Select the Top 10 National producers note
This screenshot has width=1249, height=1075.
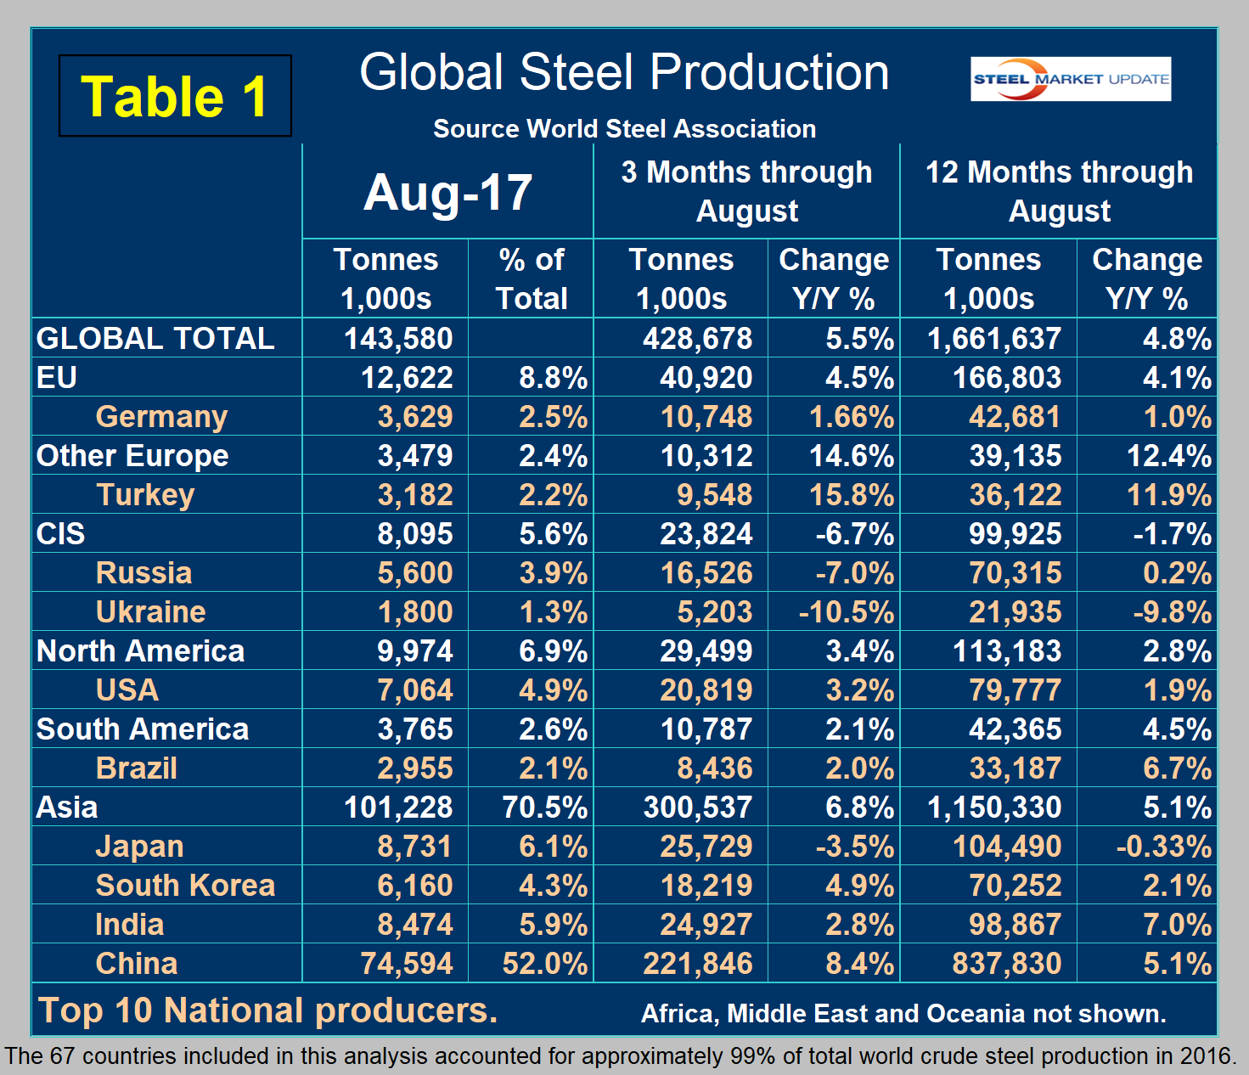(x=267, y=1010)
